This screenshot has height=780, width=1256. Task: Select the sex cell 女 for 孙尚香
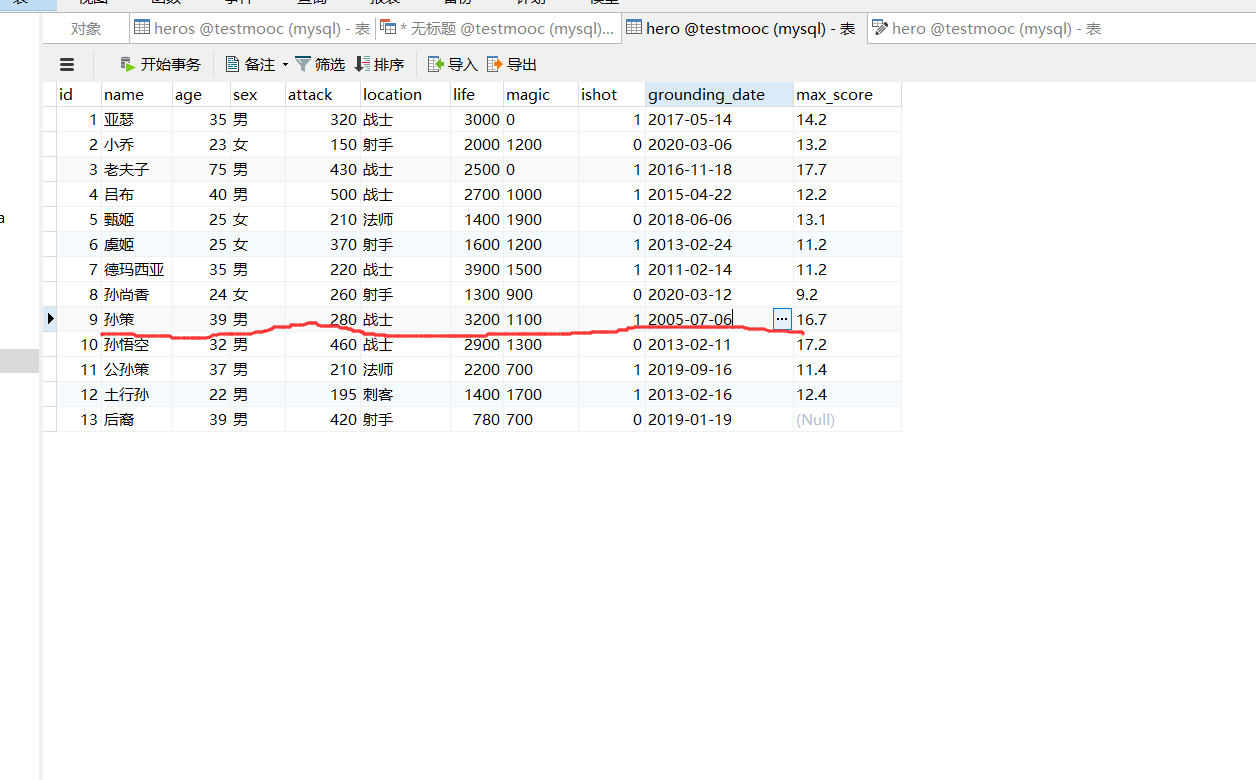(x=258, y=294)
